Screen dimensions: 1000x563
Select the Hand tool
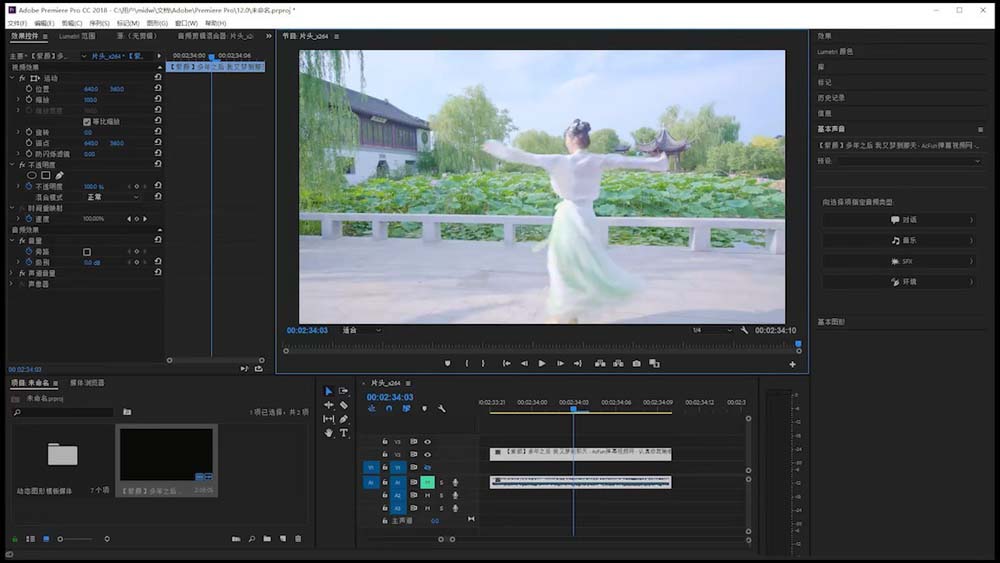(329, 433)
